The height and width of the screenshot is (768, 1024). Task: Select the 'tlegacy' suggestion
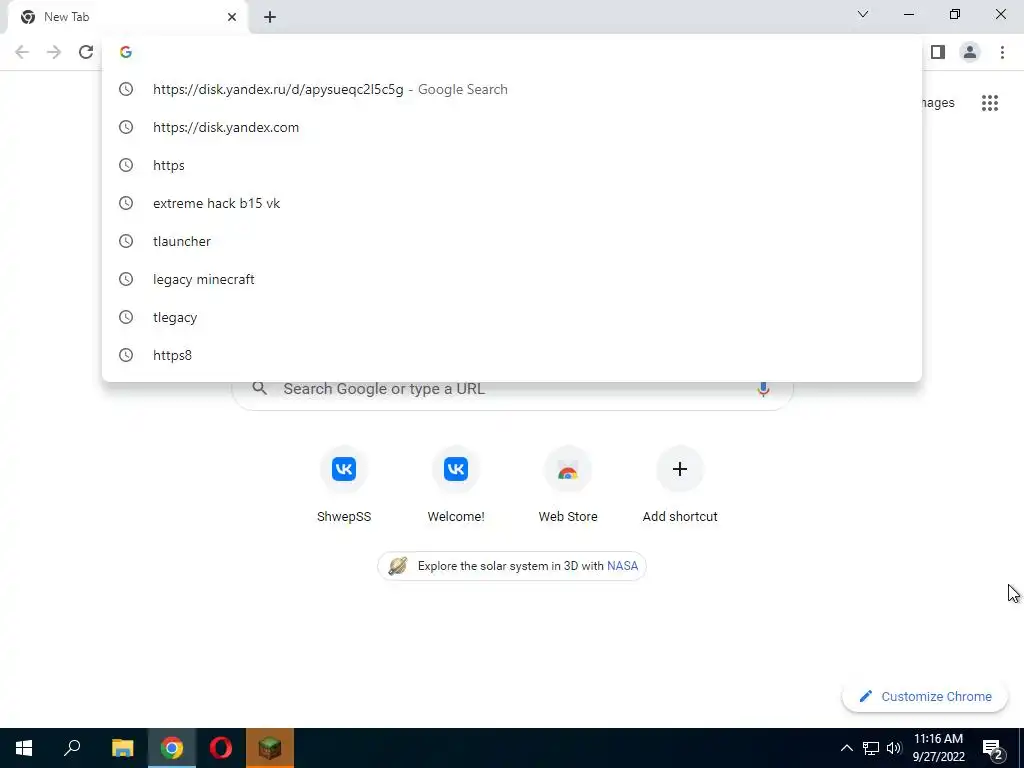pos(512,317)
